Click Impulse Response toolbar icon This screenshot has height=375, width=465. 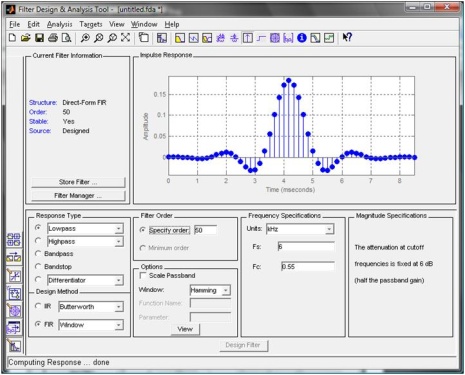[247, 38]
